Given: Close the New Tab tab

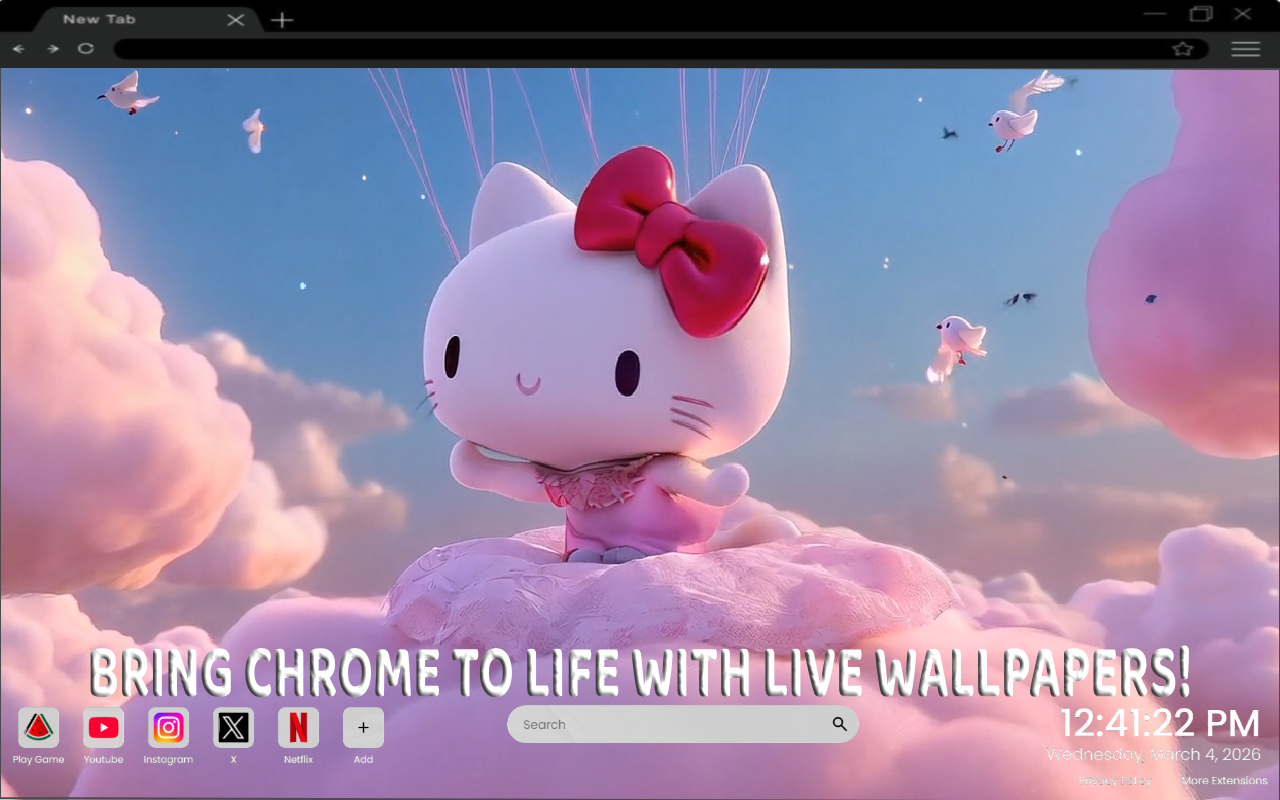Looking at the screenshot, I should [x=235, y=19].
